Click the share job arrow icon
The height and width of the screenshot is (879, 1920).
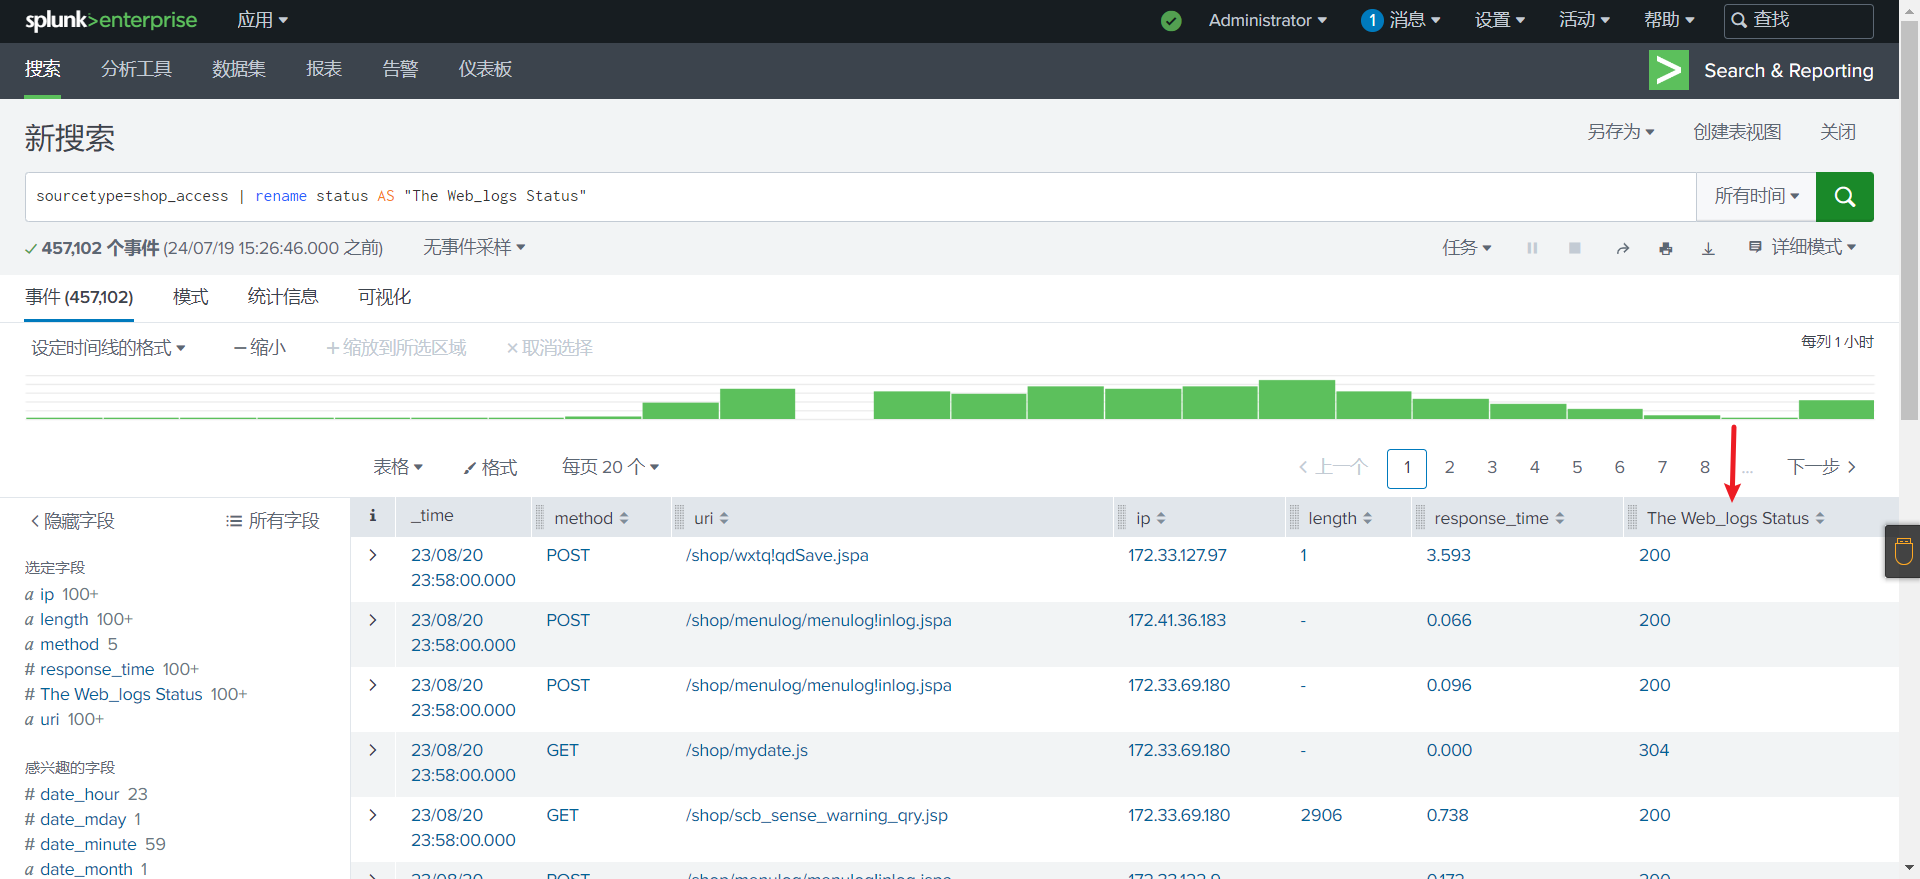click(x=1622, y=248)
